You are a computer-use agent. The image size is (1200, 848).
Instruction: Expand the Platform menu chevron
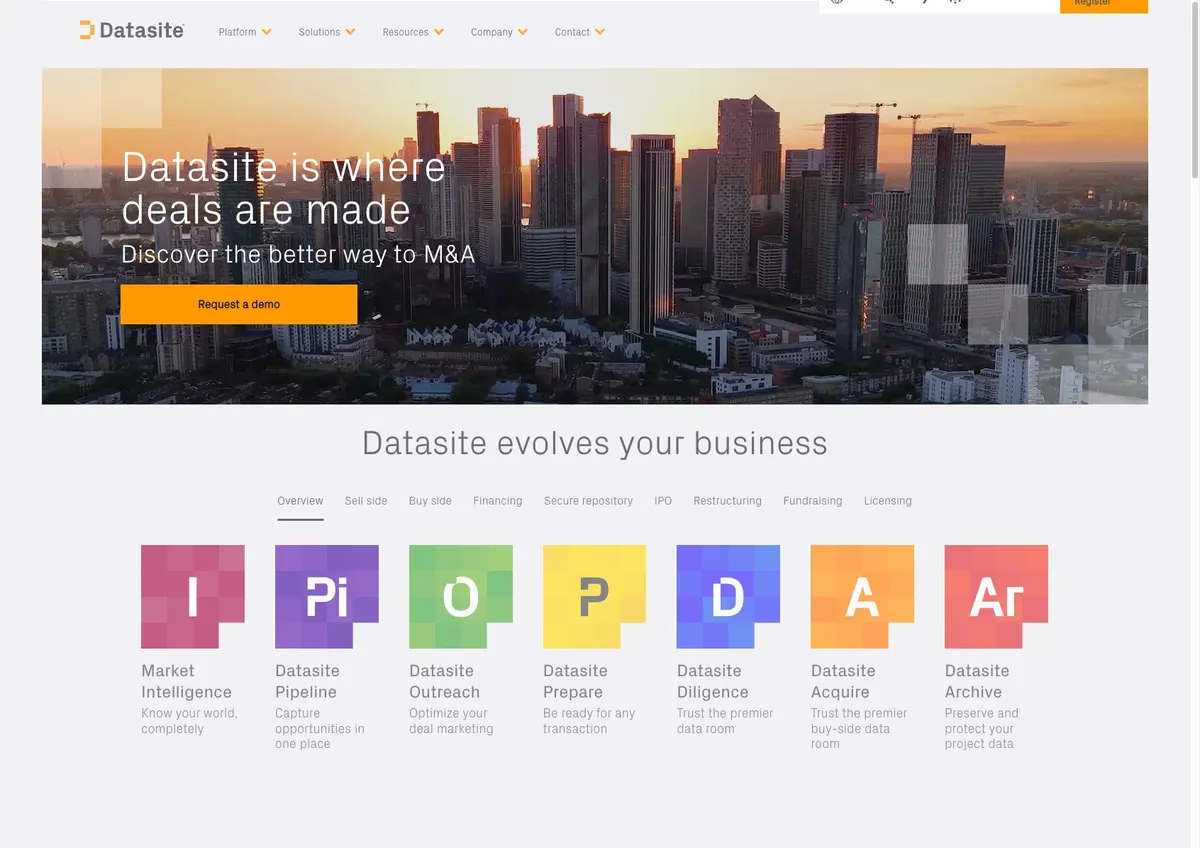click(x=267, y=32)
